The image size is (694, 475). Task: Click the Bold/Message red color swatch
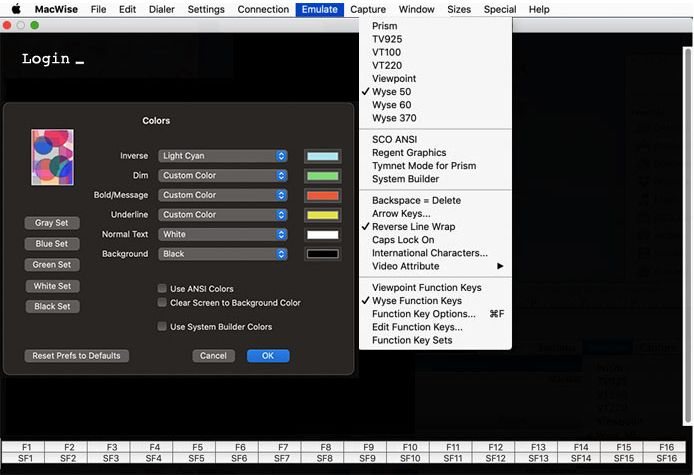323,196
